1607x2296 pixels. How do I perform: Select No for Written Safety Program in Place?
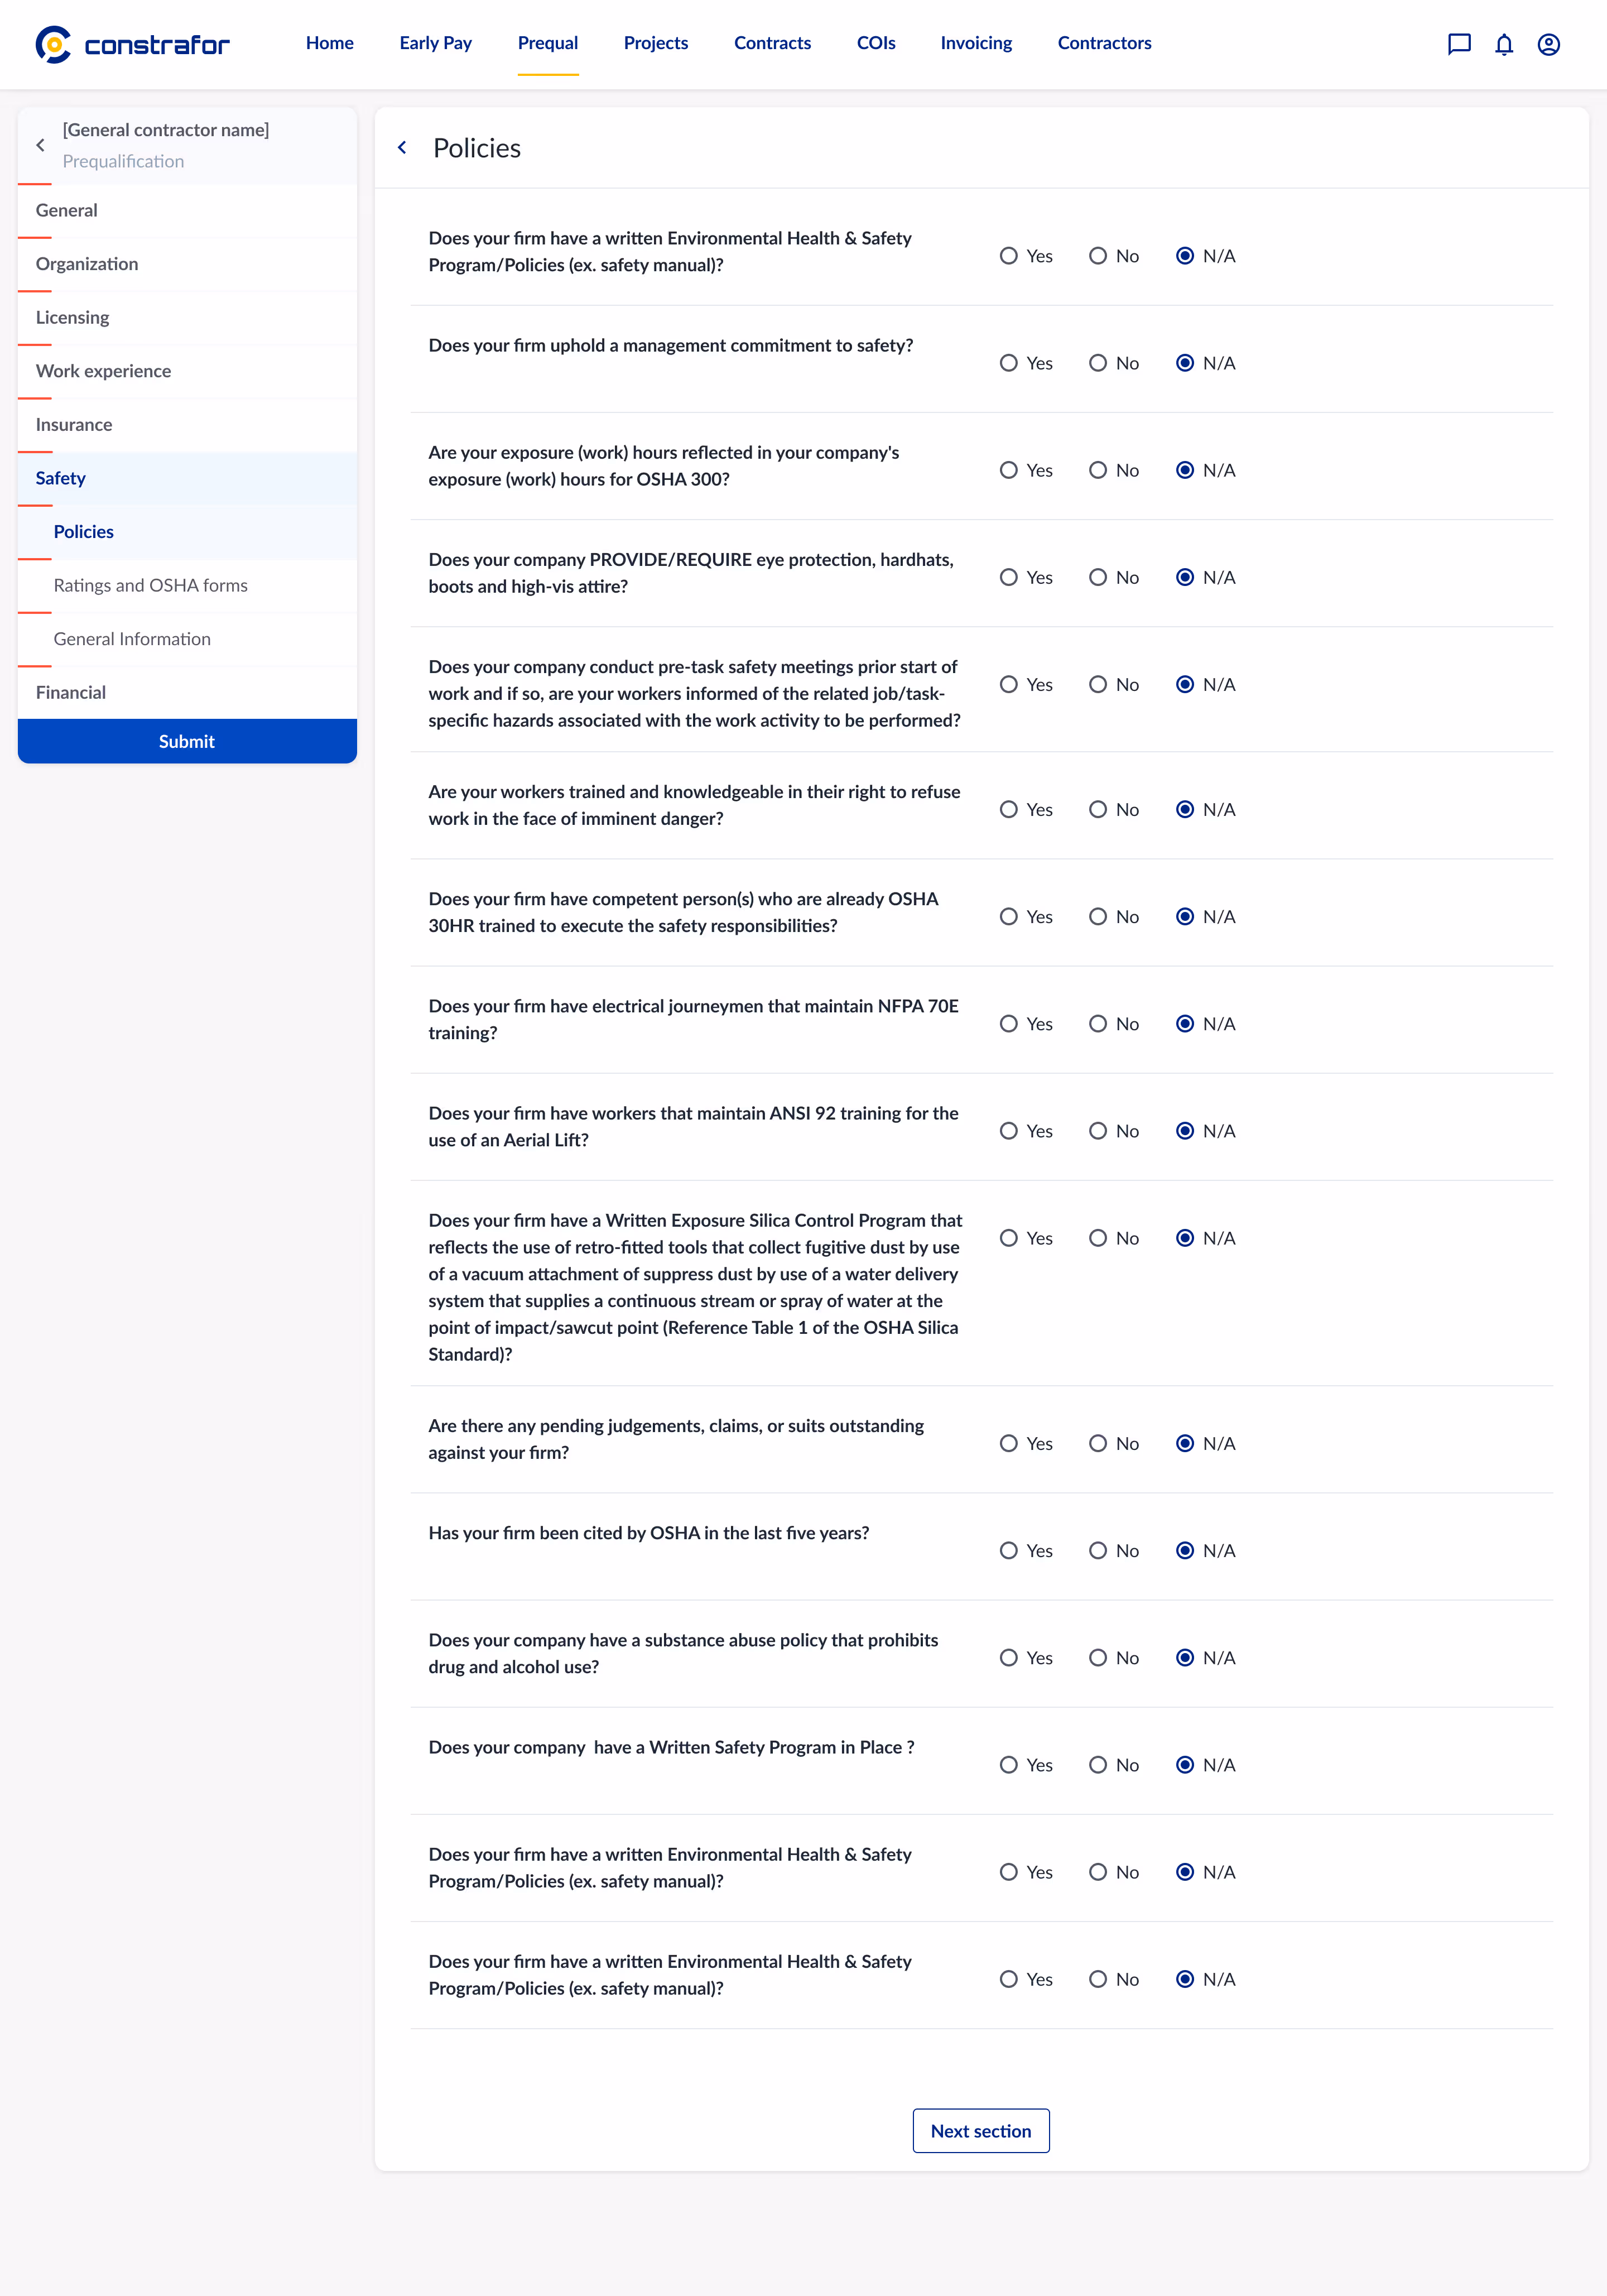pyautogui.click(x=1098, y=1765)
